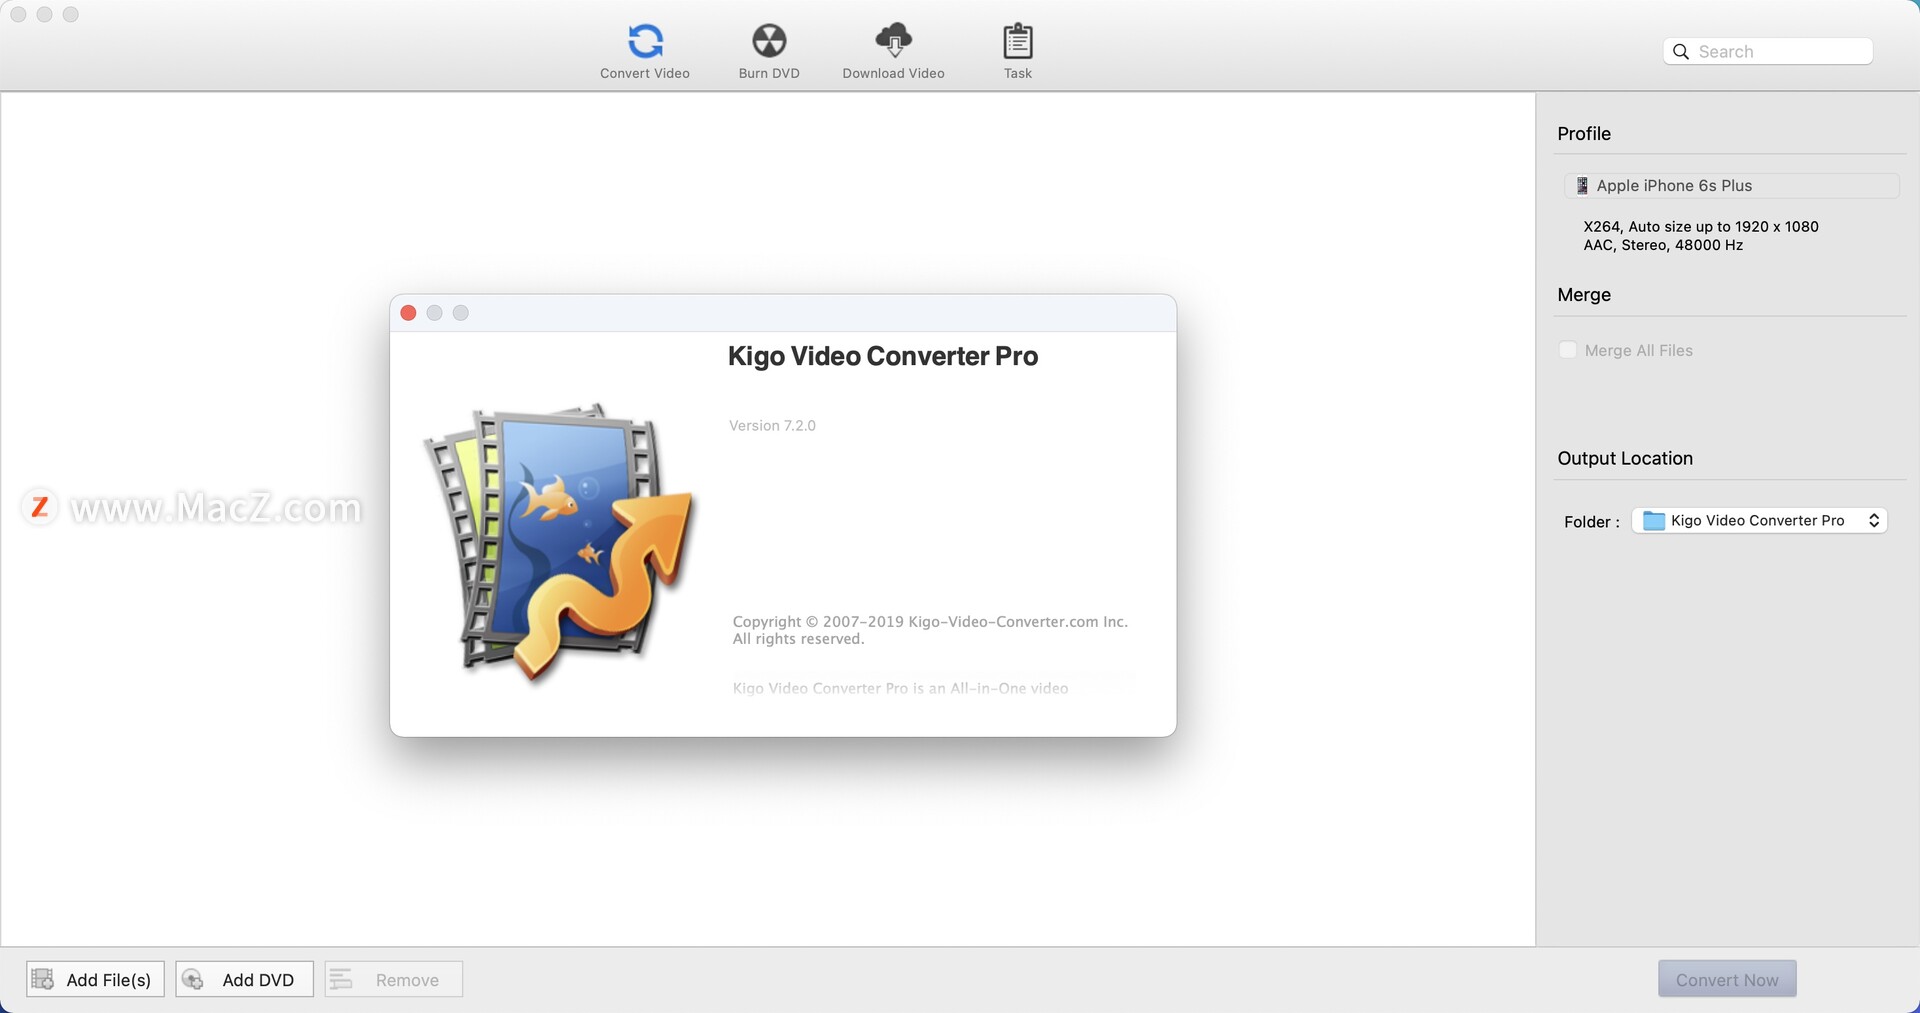Click the Folder dropdown stepper arrows
1920x1013 pixels.
[x=1874, y=520]
